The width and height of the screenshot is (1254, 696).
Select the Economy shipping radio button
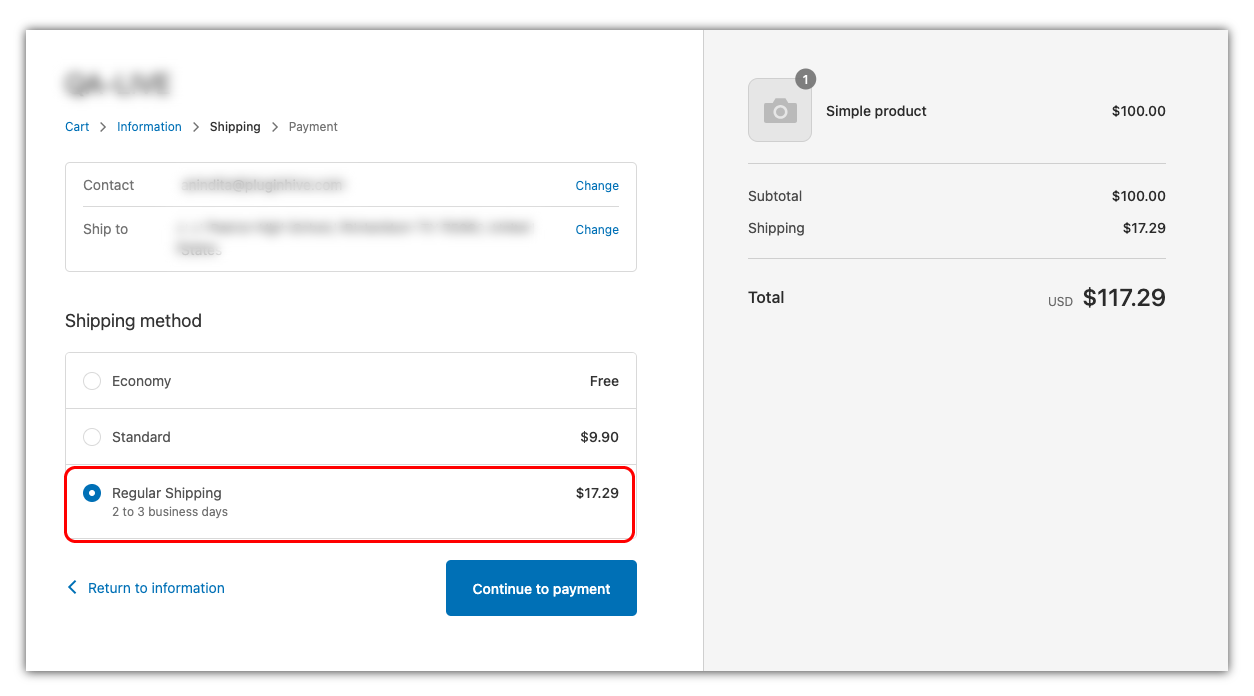pos(92,381)
